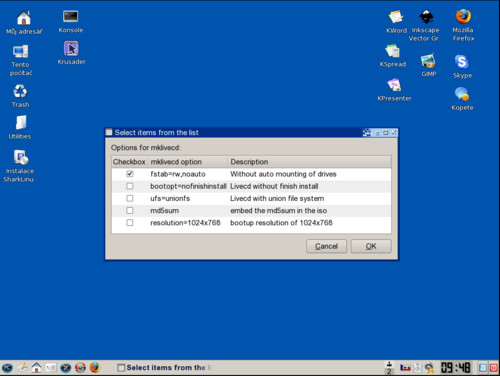Select text 'bootup resolution of 1024x768'

[281, 223]
